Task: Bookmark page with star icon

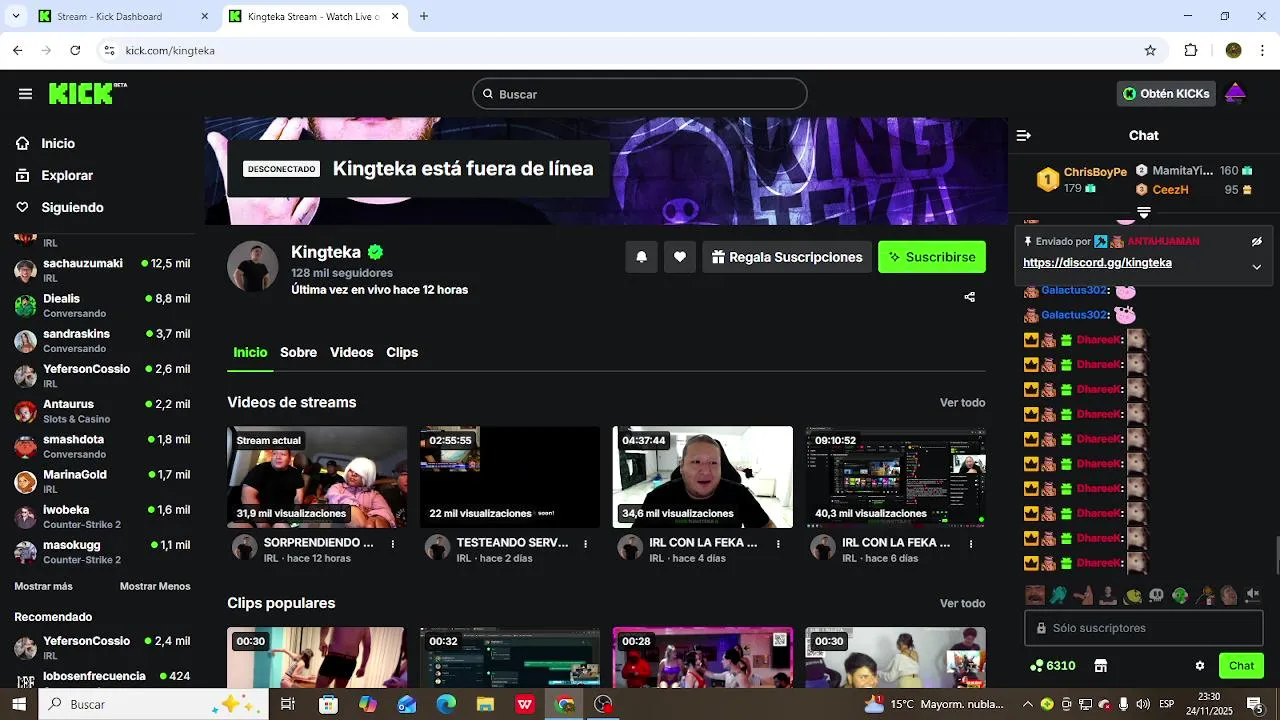Action: pyautogui.click(x=1150, y=50)
